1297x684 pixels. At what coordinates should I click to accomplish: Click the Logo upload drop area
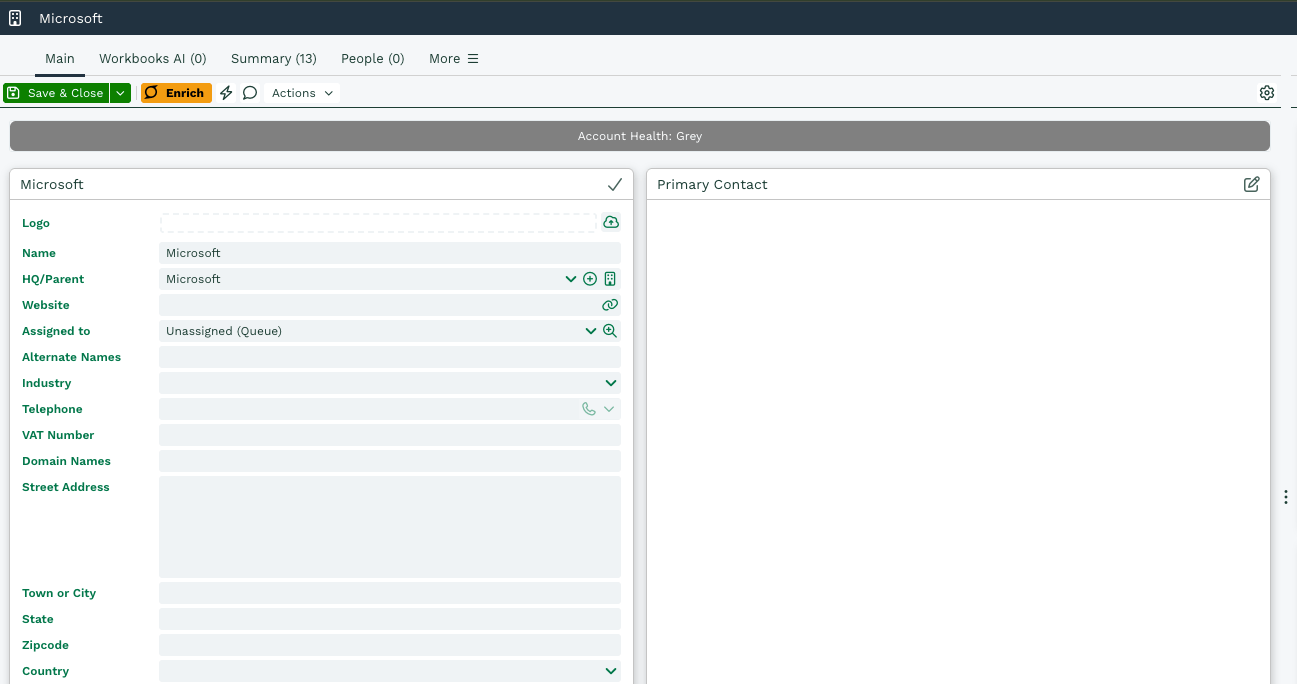tap(378, 223)
